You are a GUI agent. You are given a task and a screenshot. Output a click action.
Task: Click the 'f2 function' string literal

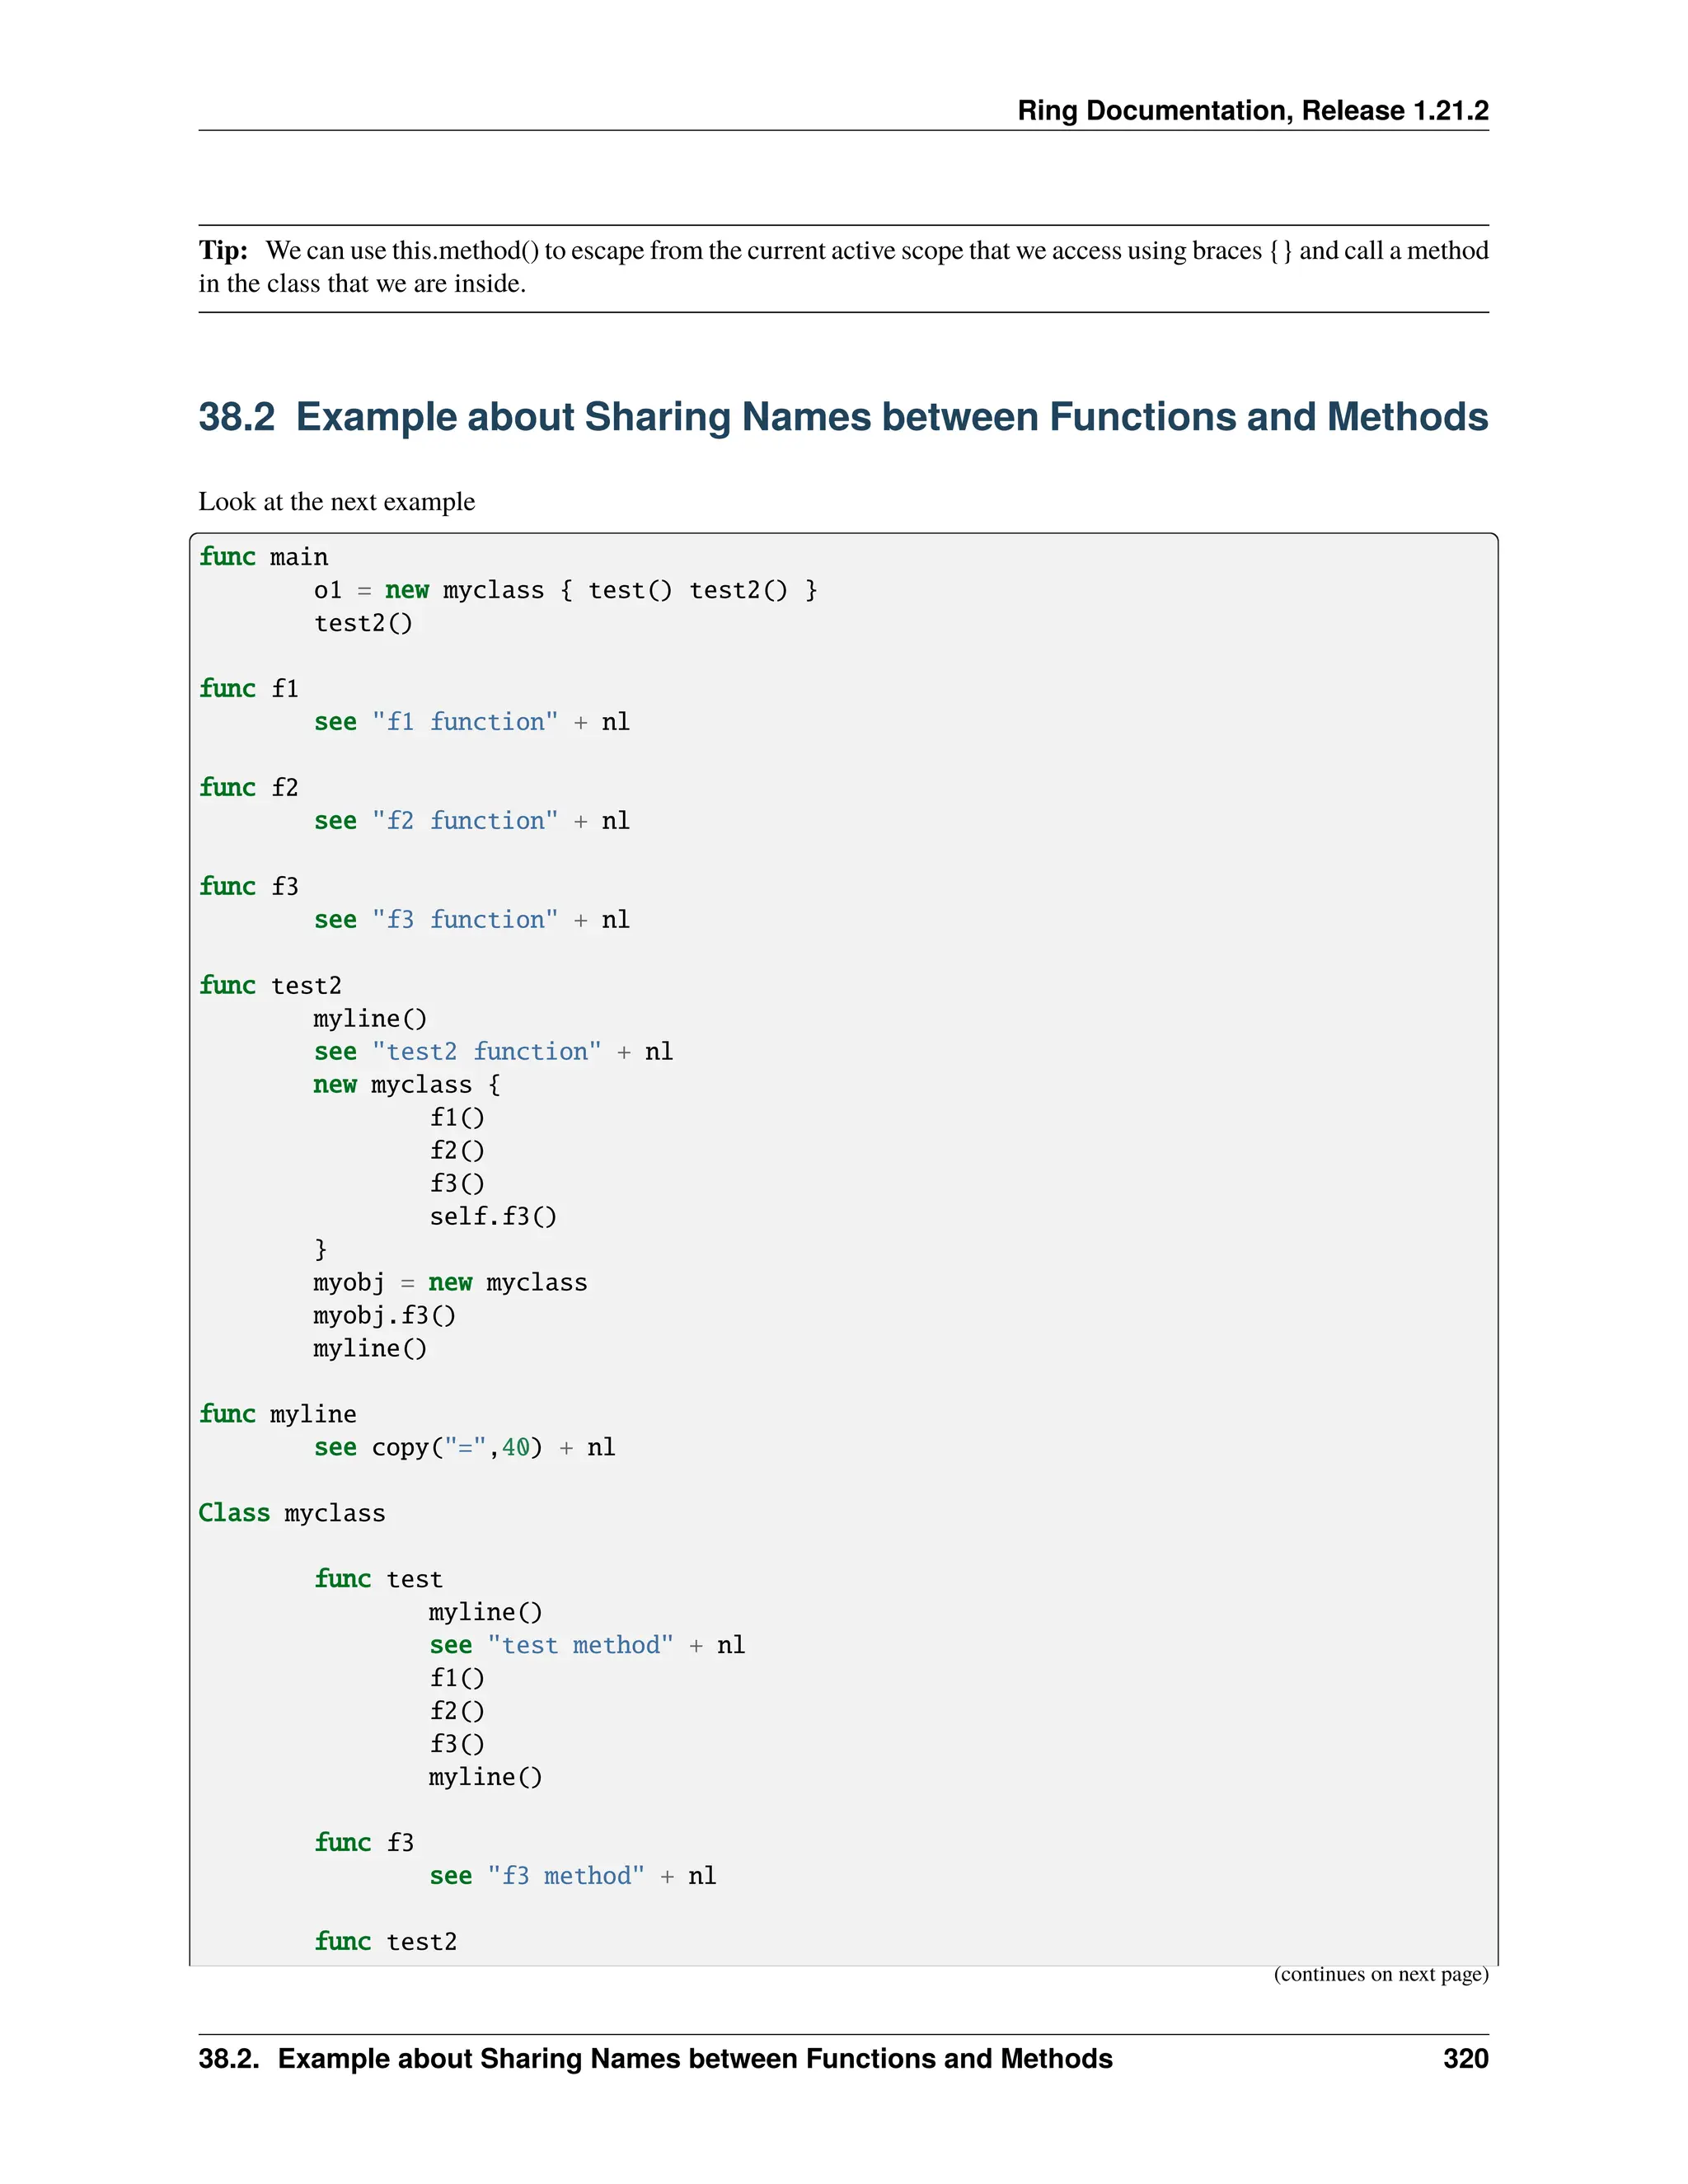pos(465,821)
